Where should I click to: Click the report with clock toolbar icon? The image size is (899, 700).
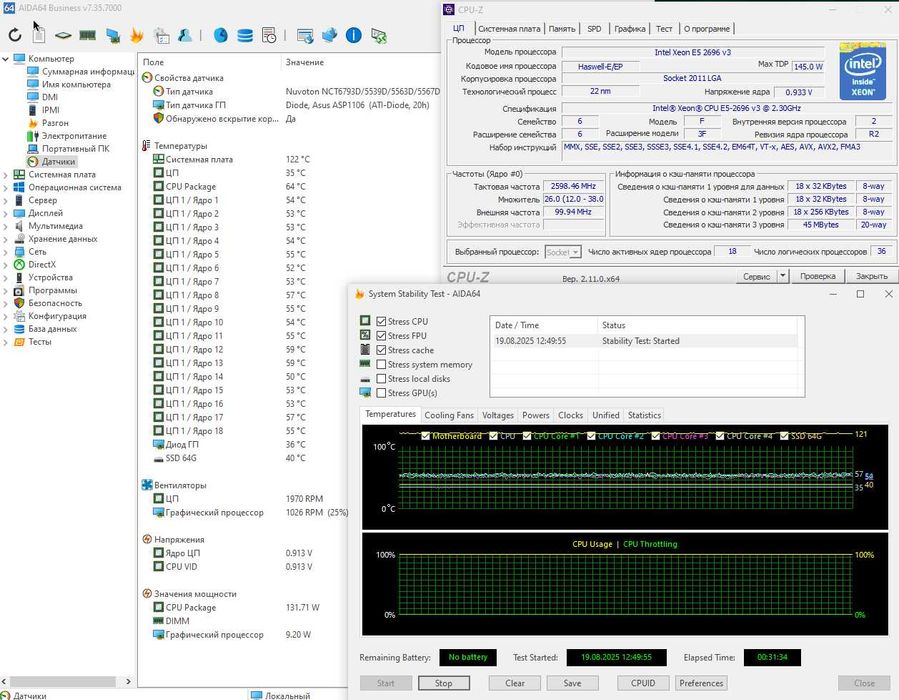tap(269, 36)
